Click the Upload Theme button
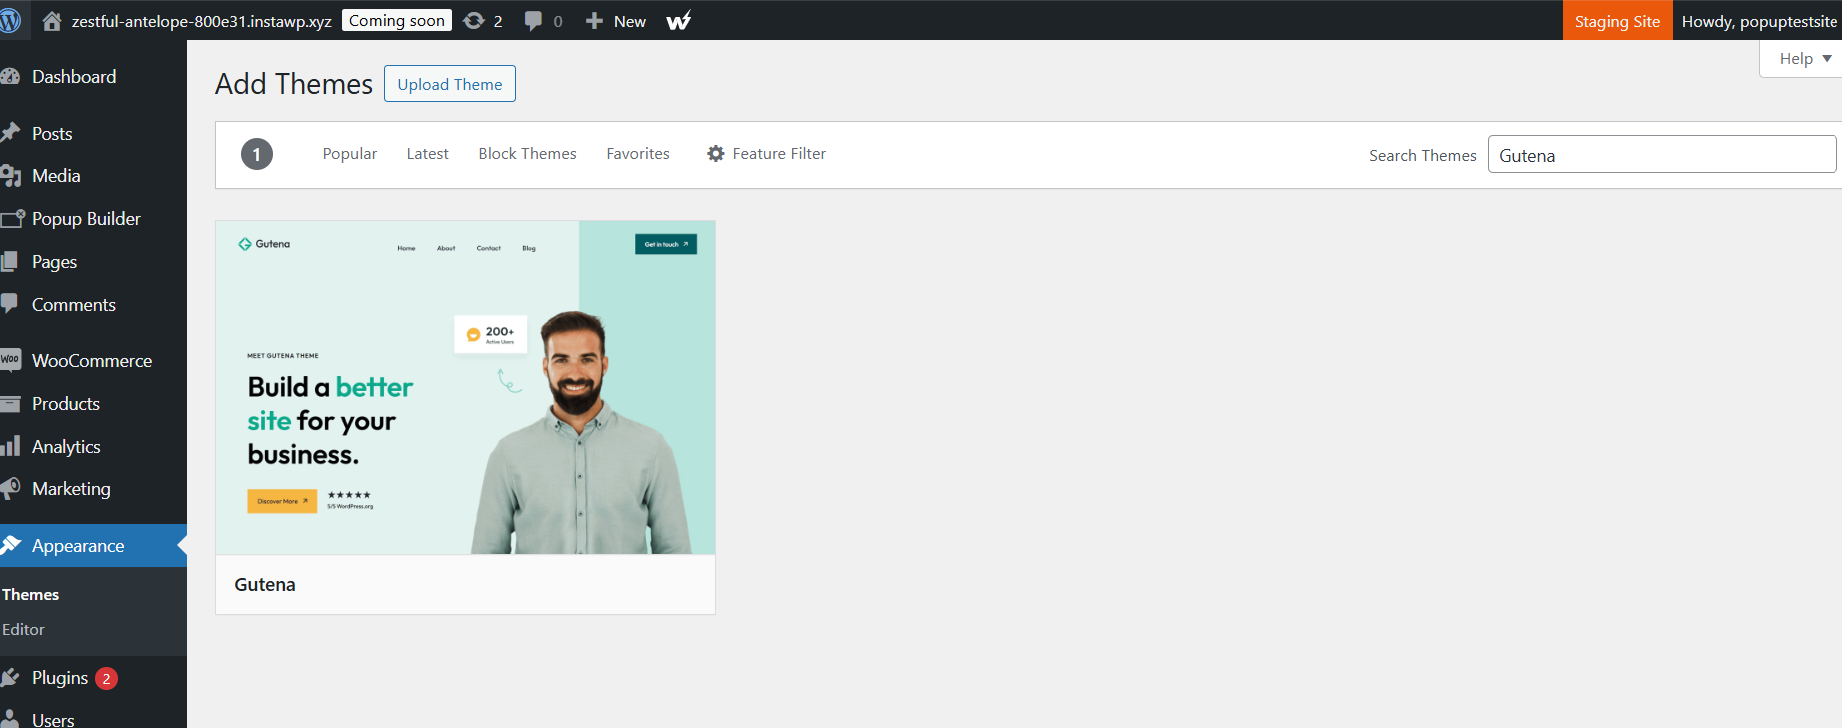Screen dimensions: 1842x728 click(x=450, y=84)
